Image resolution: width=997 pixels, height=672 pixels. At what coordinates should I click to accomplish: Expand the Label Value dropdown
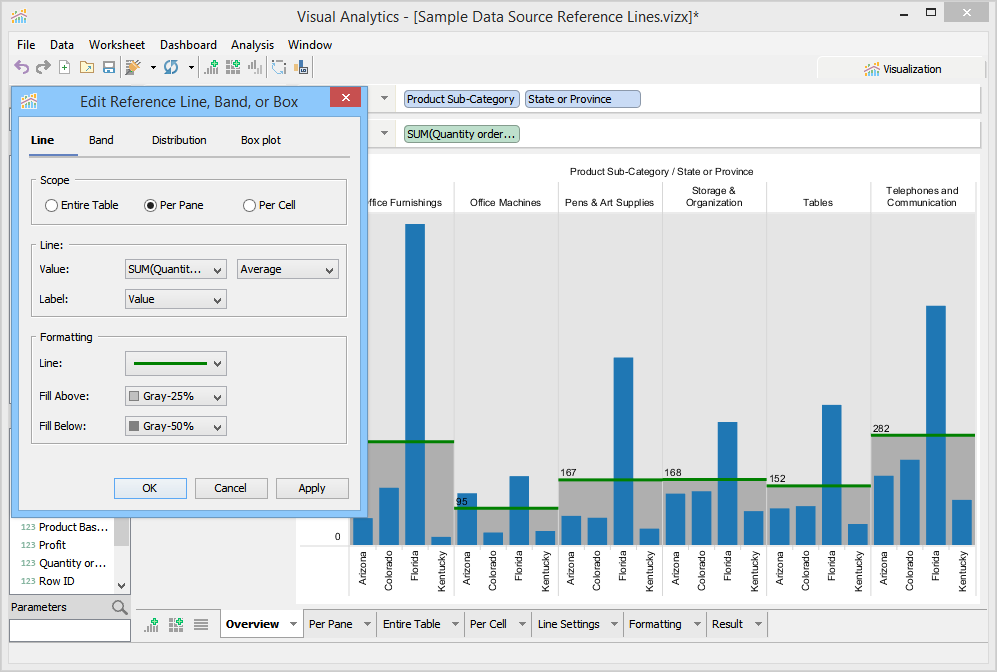(176, 299)
